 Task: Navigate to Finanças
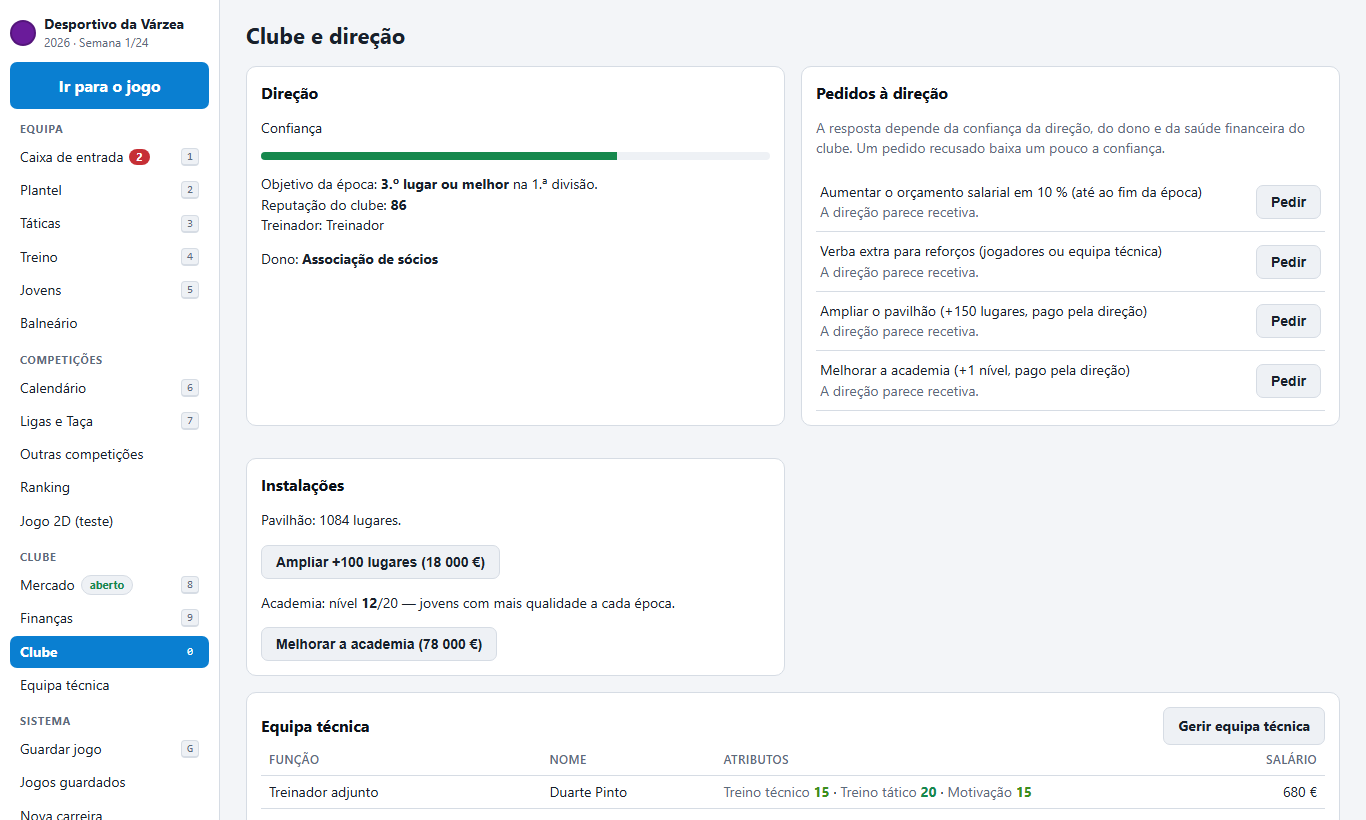pos(109,618)
